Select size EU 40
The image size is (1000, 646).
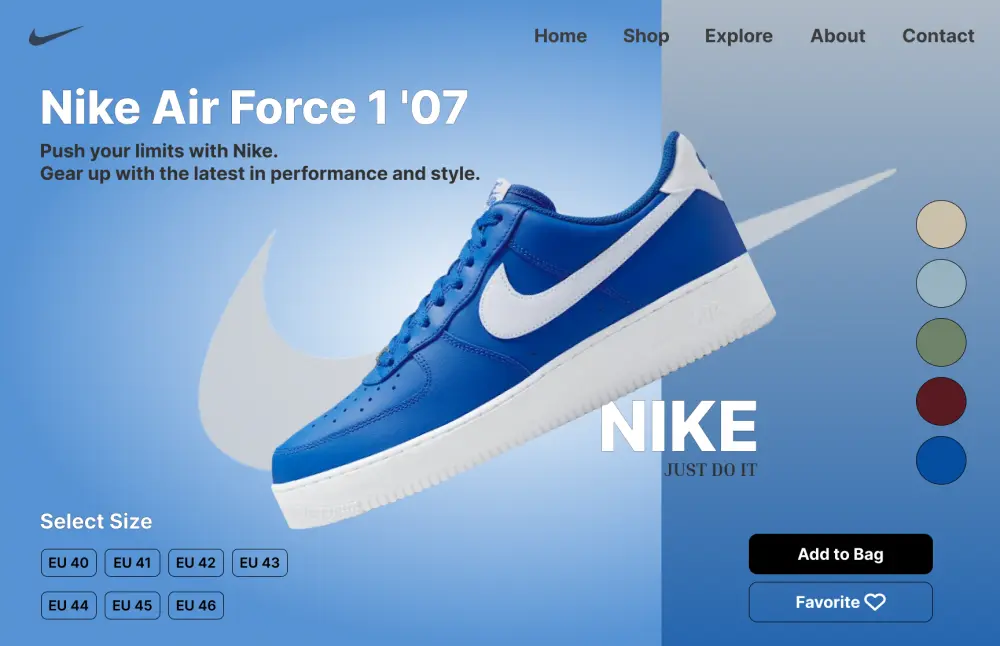(69, 562)
